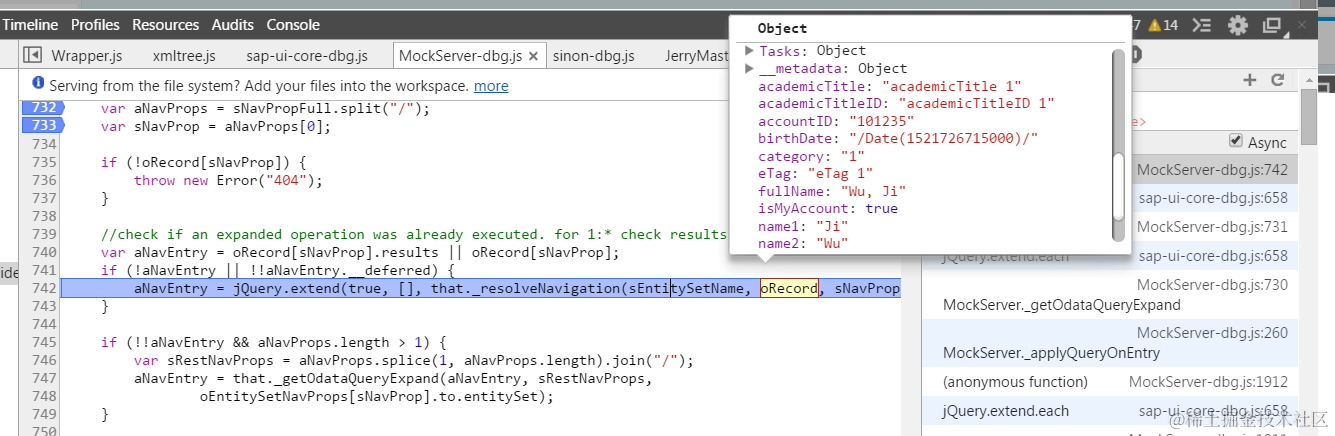Click line number 745 in gutter
This screenshot has height=436, width=1335.
click(43, 343)
